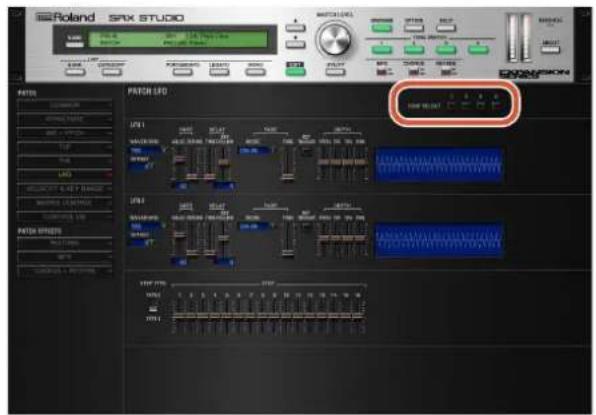Viewport: 596px width, 415px height.
Task: Click LFO1 rate value blue number field
Action: coord(181,186)
